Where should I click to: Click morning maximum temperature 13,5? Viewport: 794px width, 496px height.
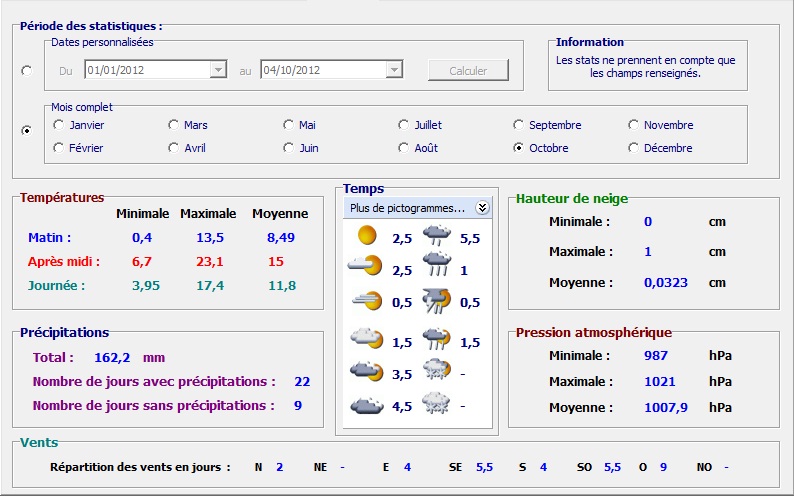coord(210,237)
